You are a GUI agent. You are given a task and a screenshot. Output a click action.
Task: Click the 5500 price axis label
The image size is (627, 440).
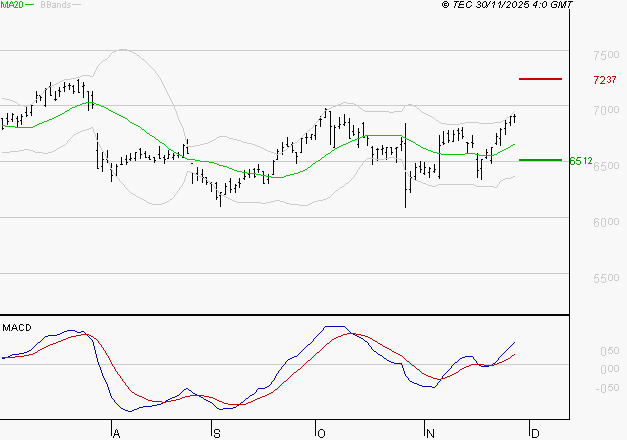(606, 278)
